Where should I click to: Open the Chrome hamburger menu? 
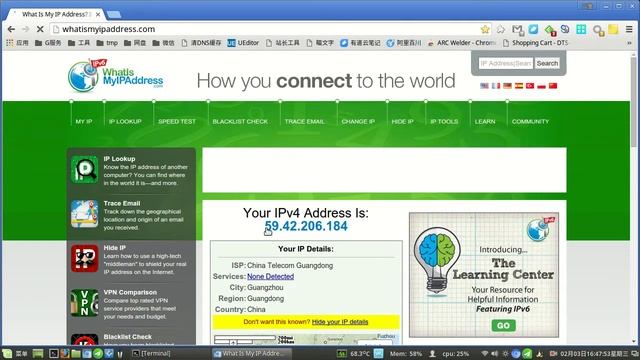pyautogui.click(x=629, y=29)
